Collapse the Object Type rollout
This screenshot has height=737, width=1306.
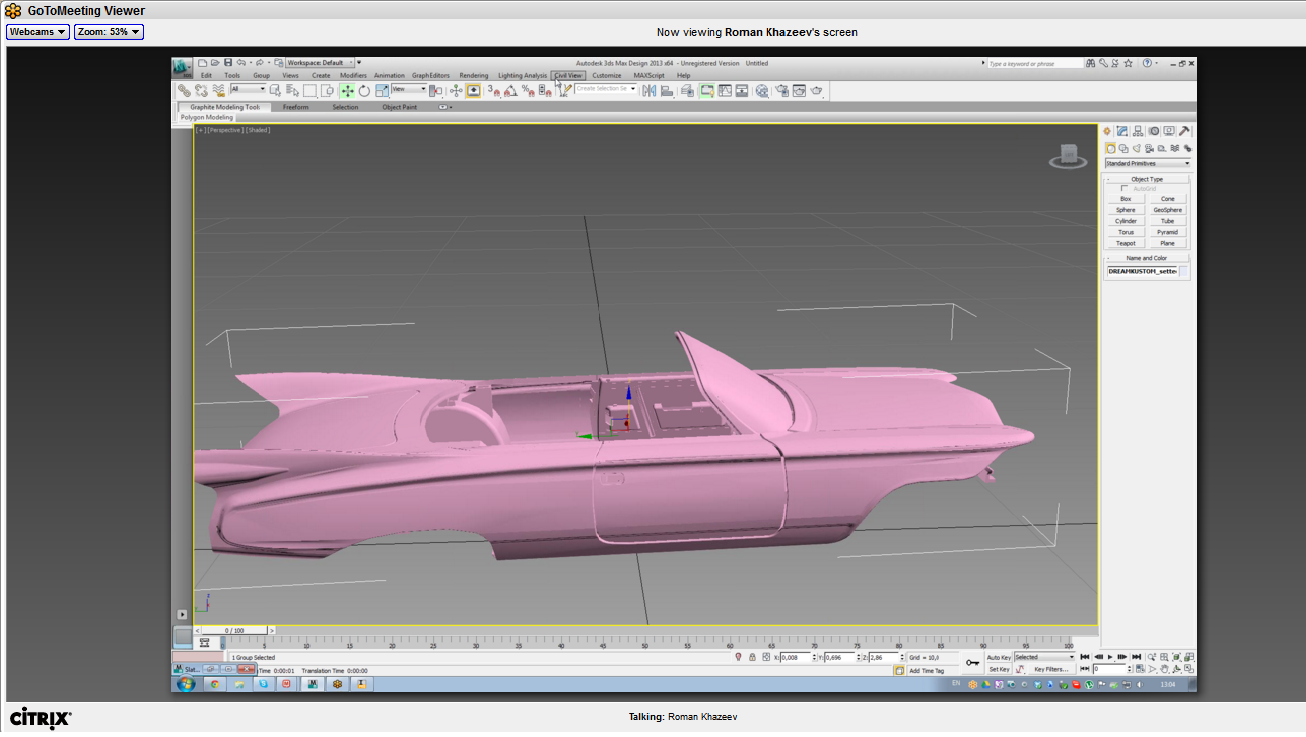[x=1147, y=179]
